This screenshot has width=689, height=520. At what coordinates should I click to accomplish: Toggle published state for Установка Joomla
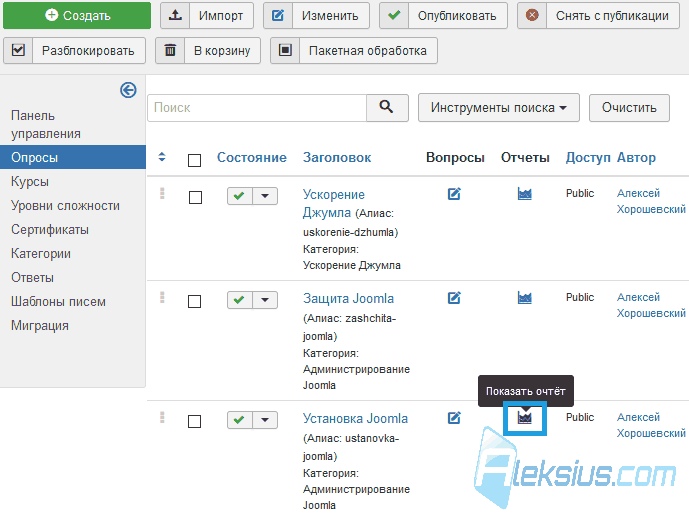coord(239,420)
